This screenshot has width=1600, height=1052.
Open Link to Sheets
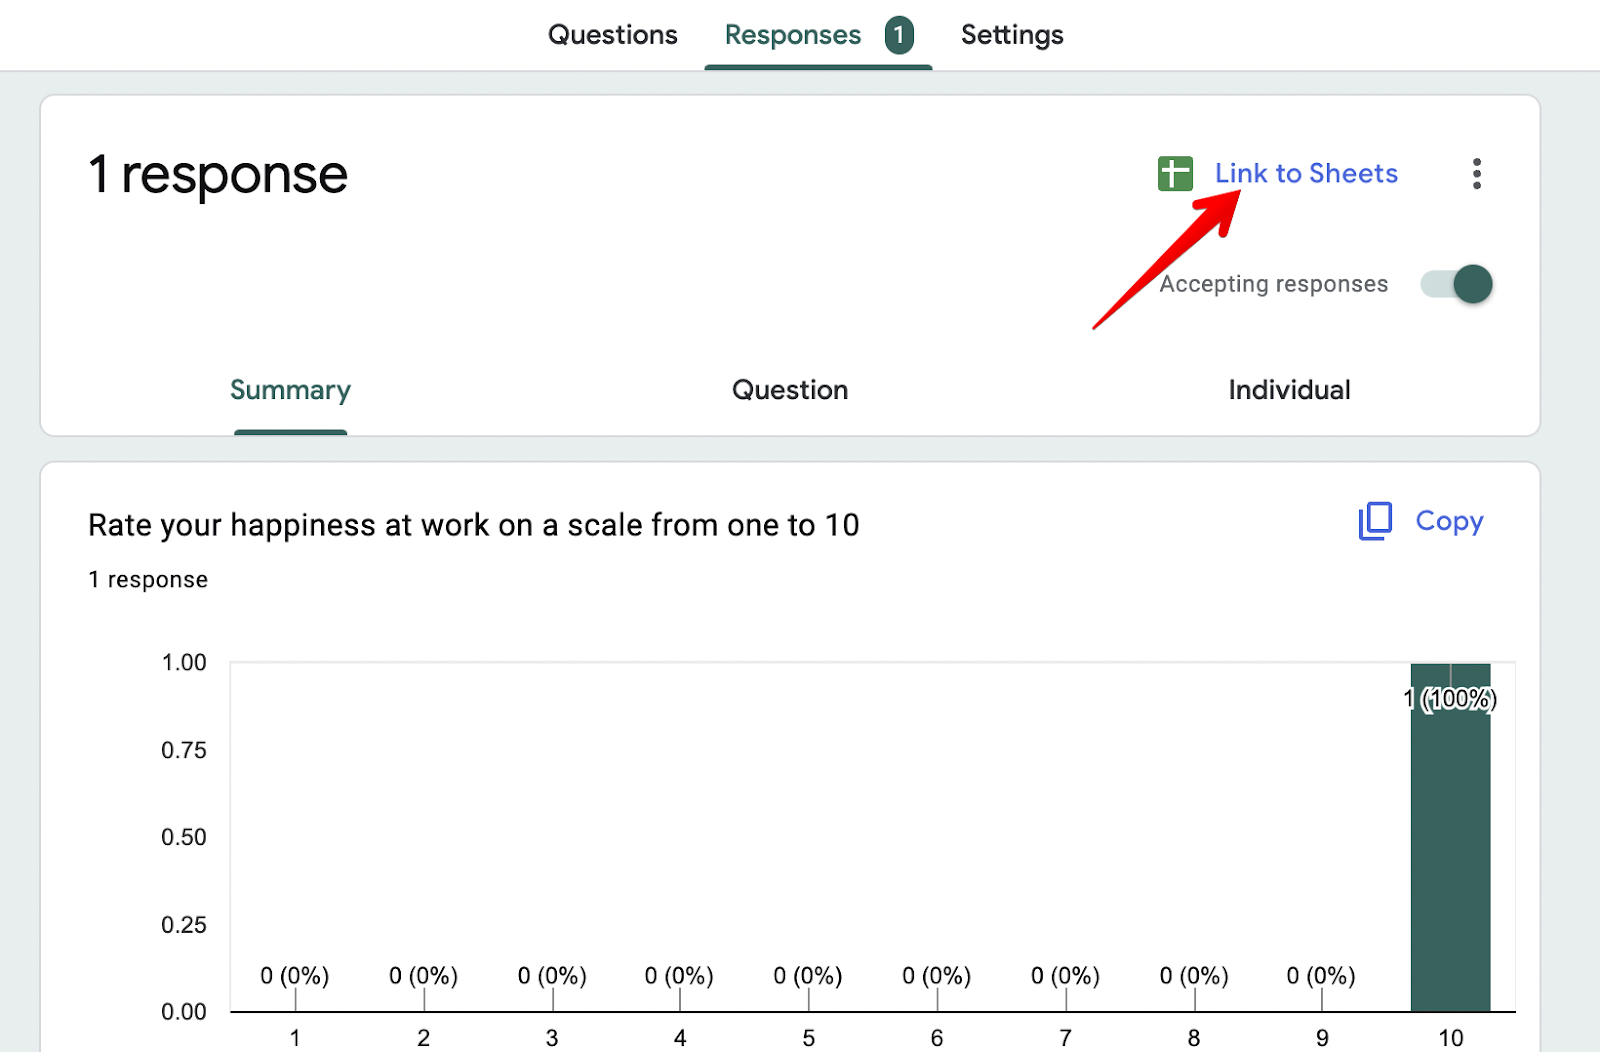coord(1306,173)
